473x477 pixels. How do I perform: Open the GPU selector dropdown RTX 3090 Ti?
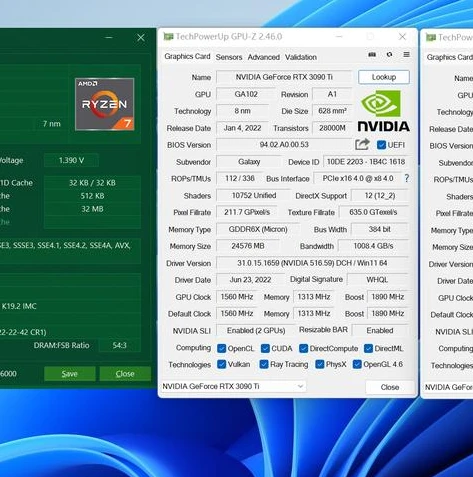pos(233,386)
